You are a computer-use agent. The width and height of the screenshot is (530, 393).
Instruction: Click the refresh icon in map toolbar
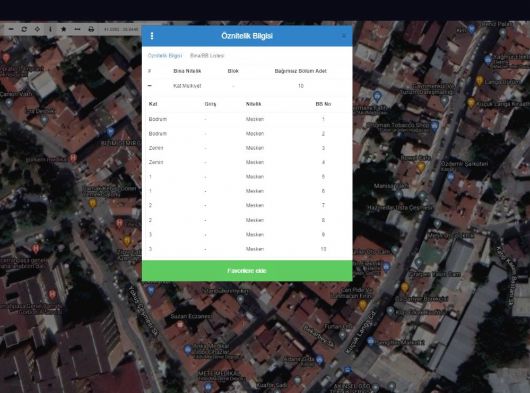(x=24, y=29)
